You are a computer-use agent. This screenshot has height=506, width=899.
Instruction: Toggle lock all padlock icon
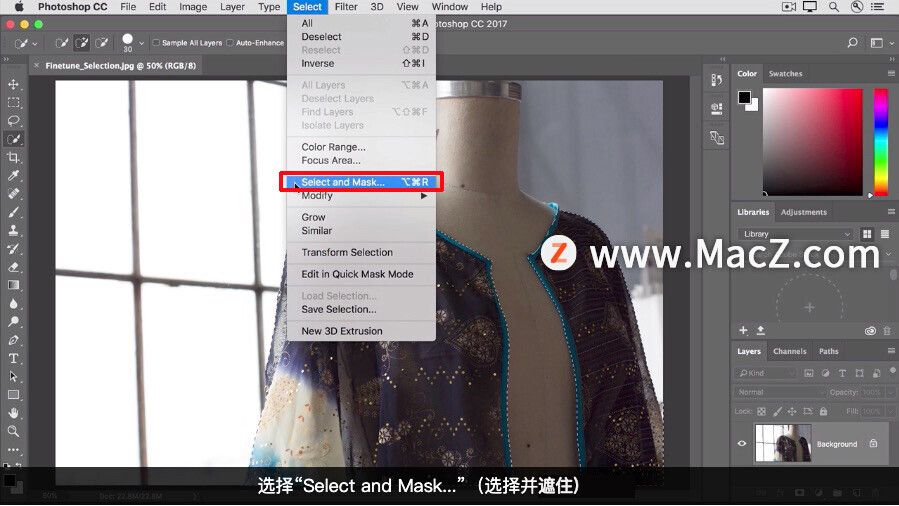(x=823, y=411)
